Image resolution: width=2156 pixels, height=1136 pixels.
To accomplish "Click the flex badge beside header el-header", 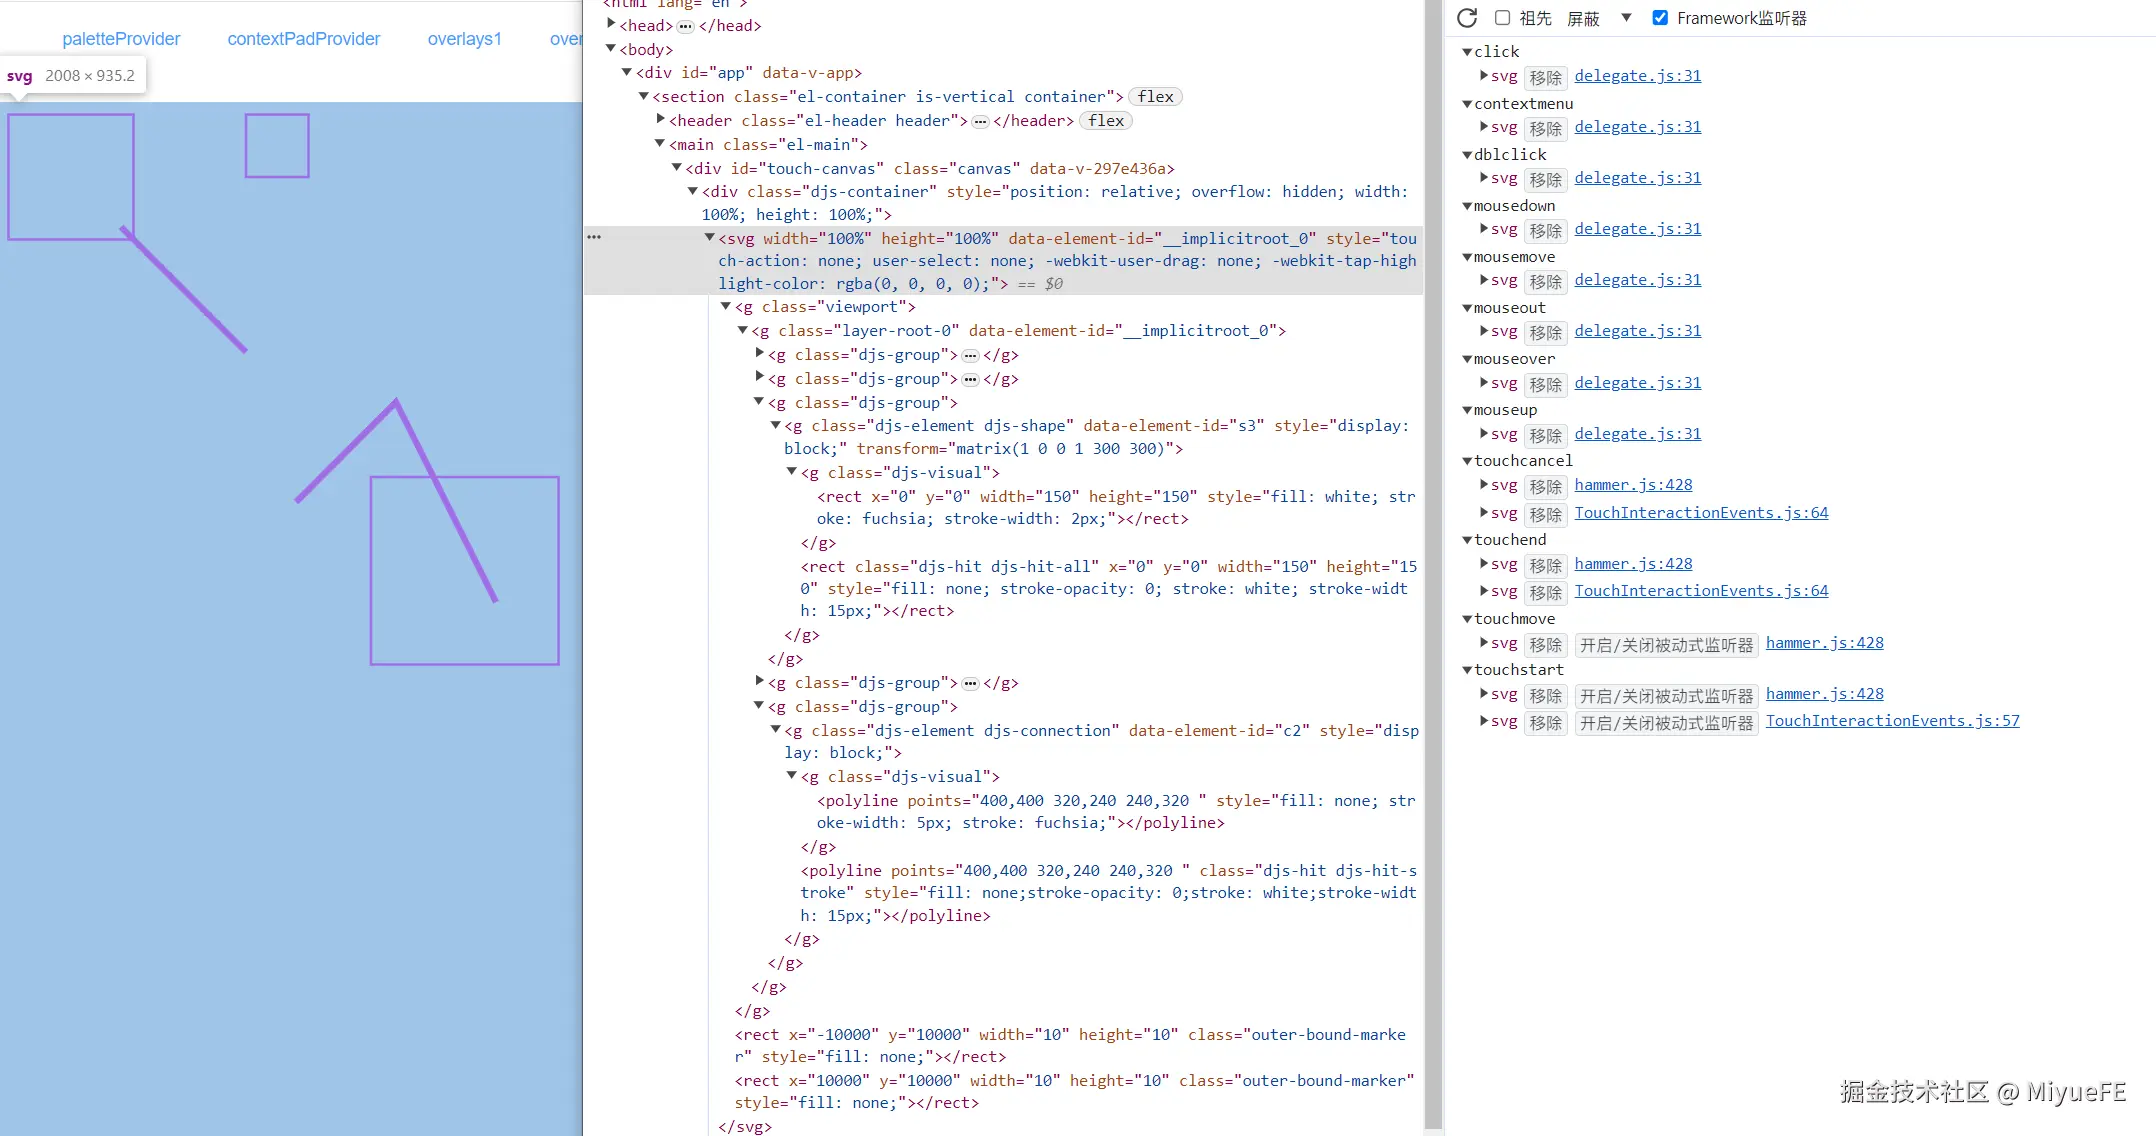I will pyautogui.click(x=1106, y=121).
